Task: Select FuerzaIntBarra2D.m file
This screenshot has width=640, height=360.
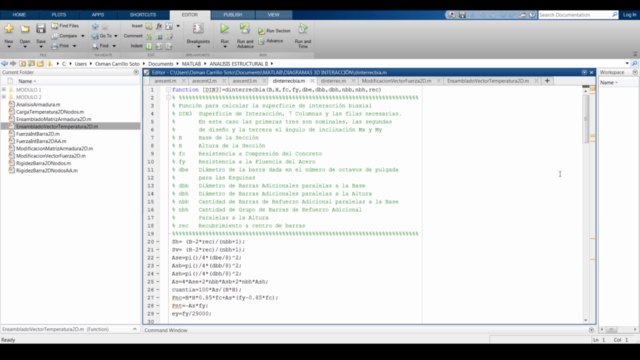Action: [x=38, y=134]
